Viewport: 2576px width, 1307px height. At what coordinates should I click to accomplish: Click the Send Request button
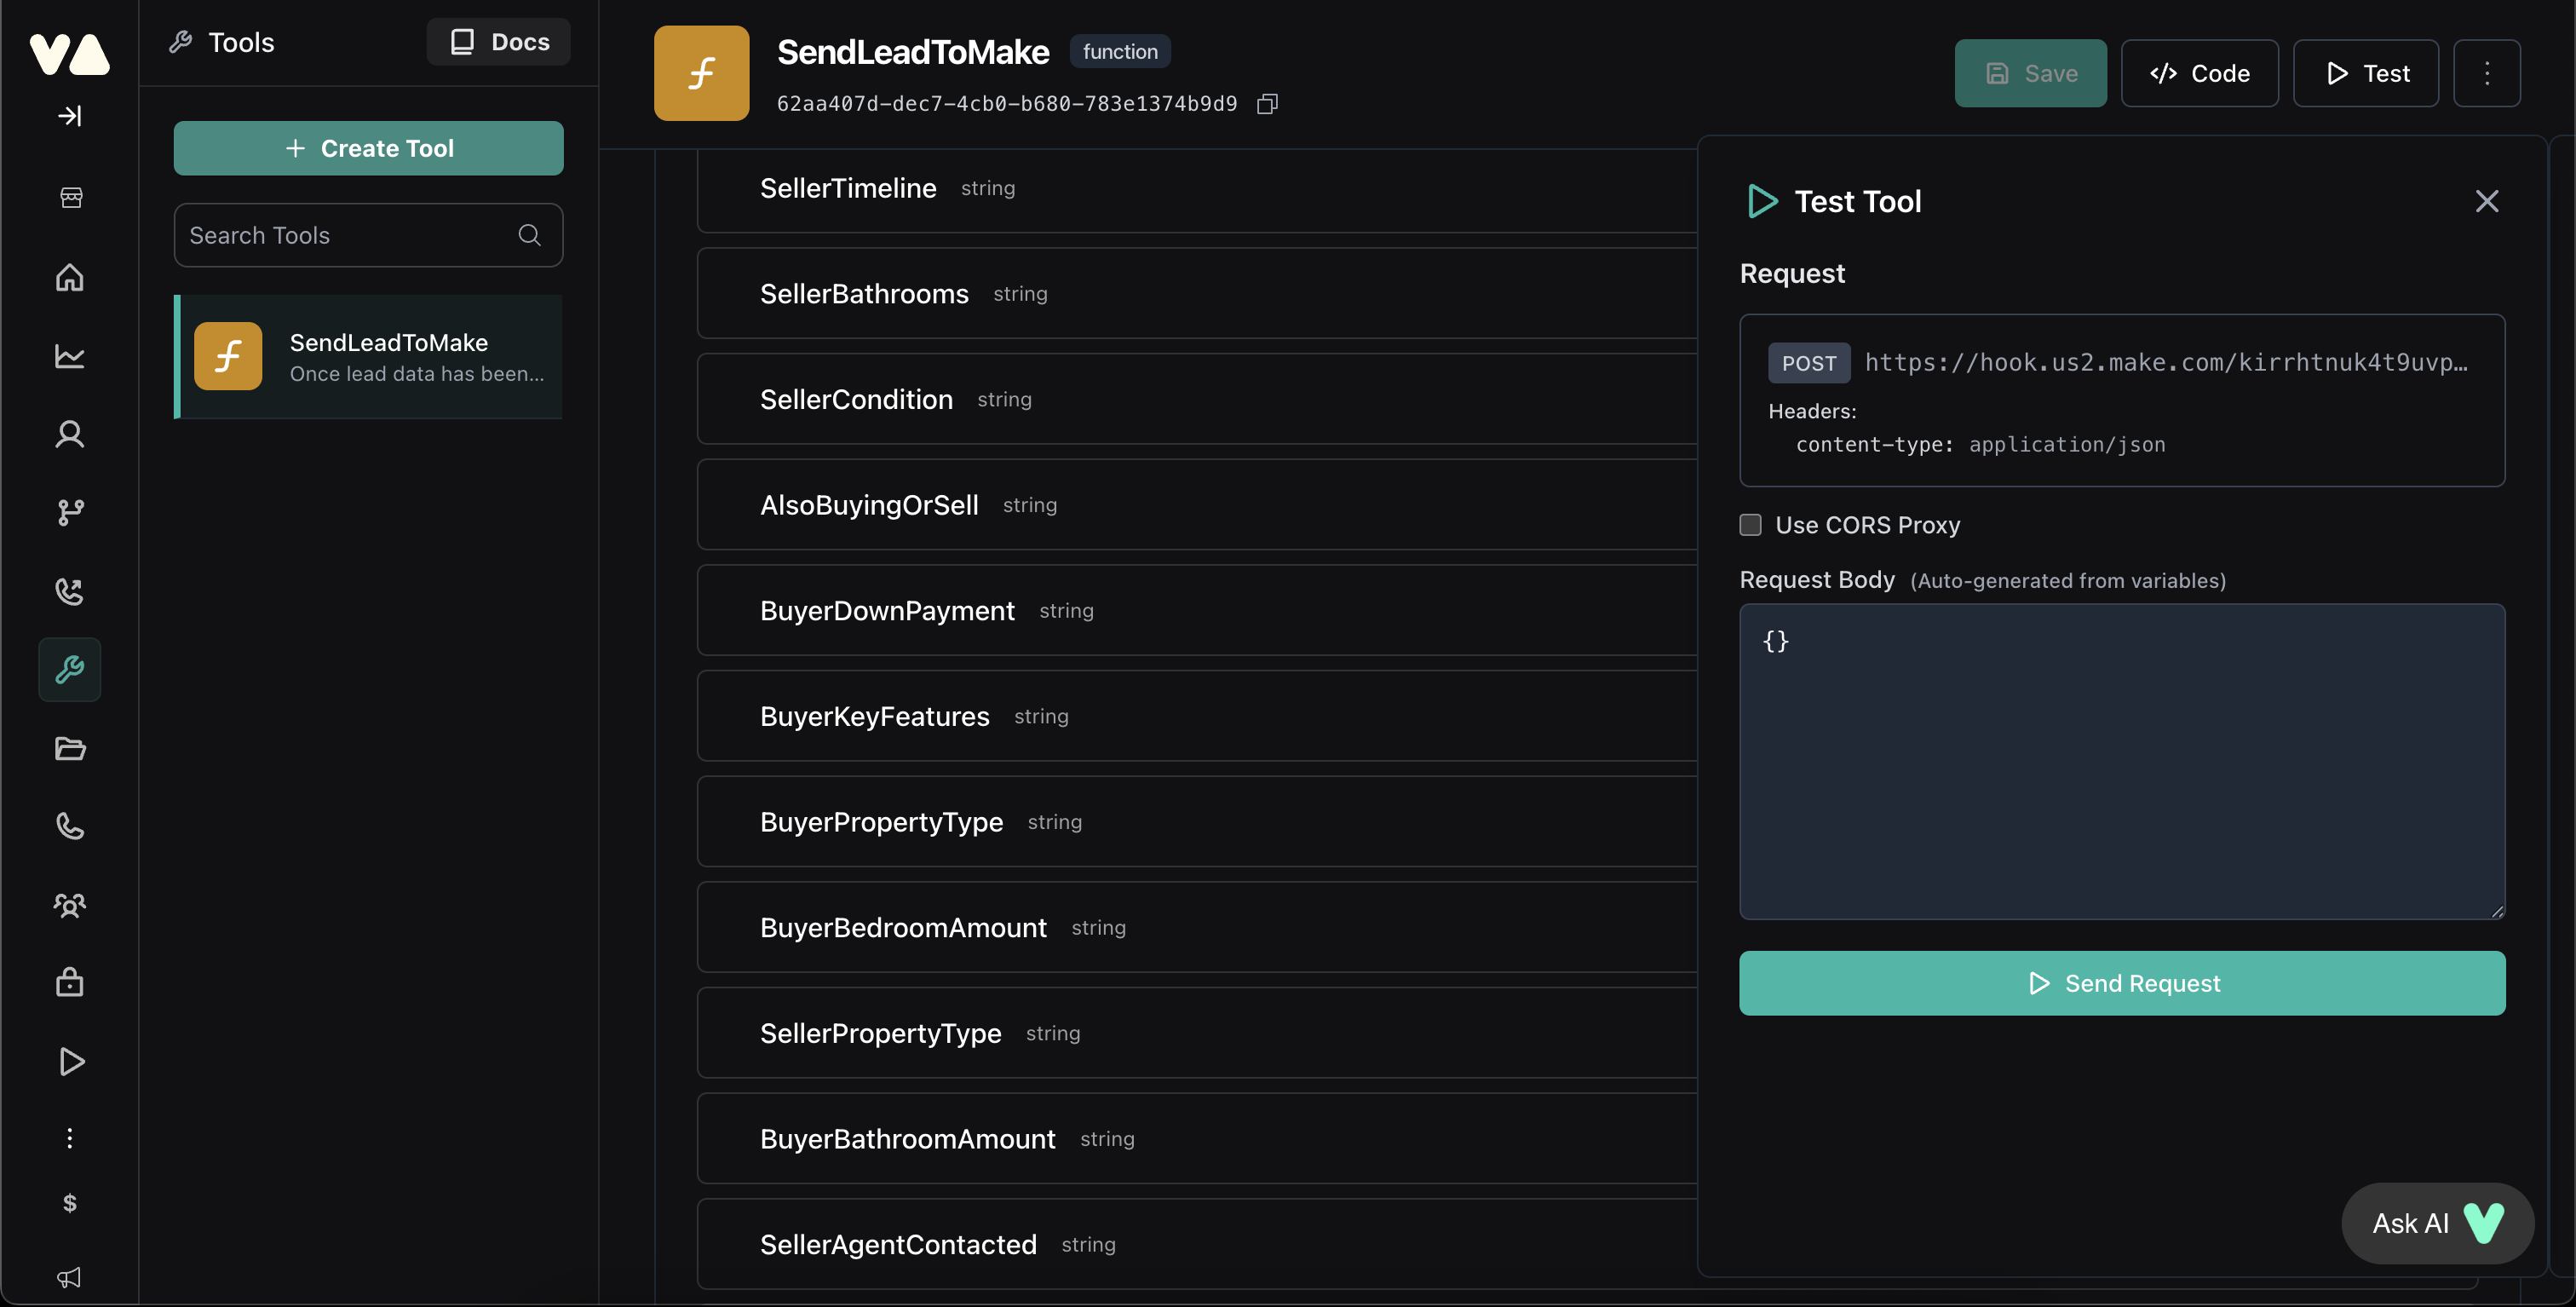[2121, 983]
